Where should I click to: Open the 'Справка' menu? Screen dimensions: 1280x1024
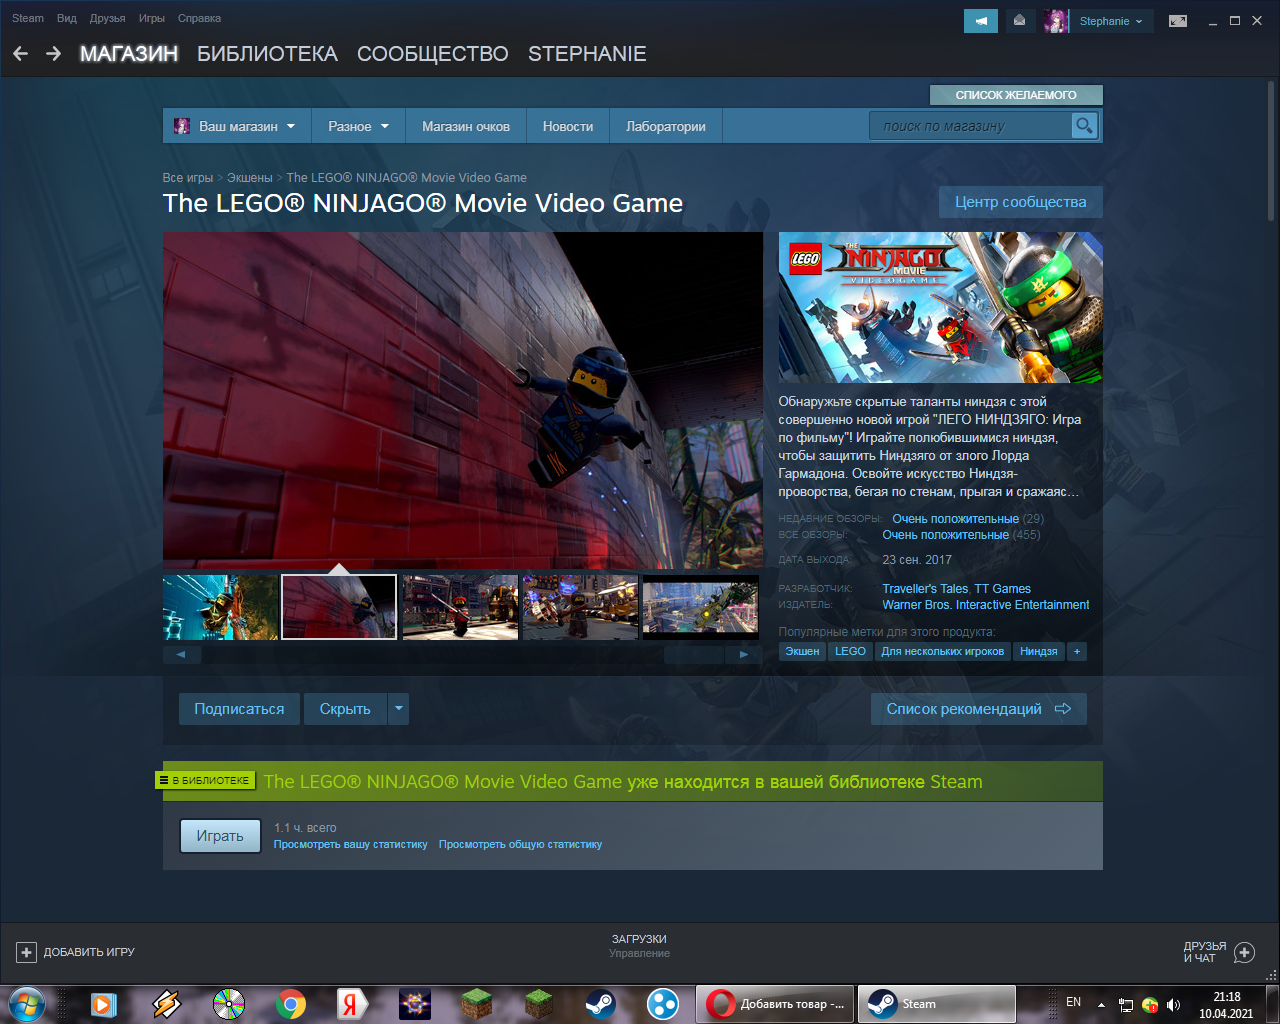click(199, 18)
